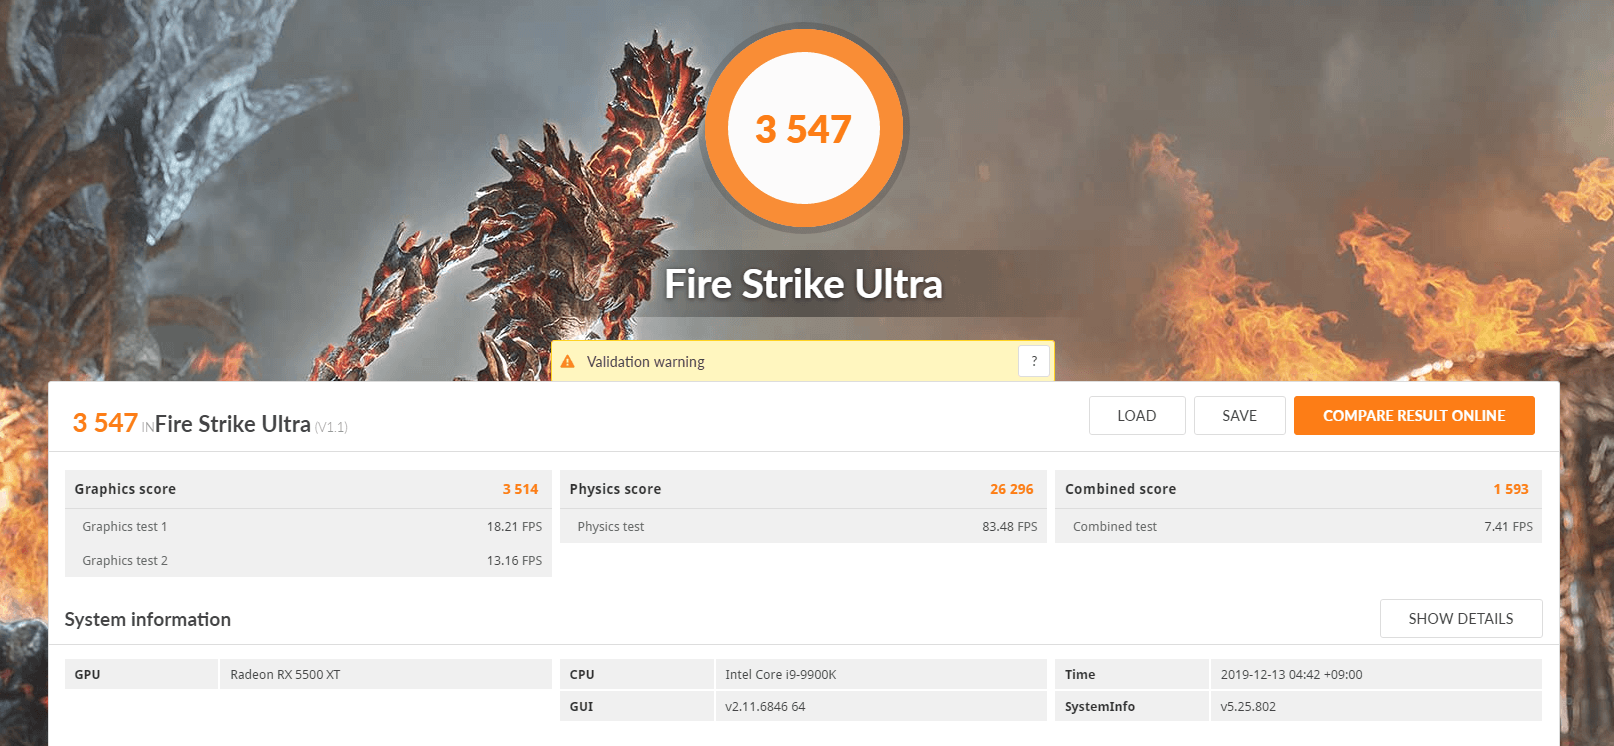This screenshot has width=1614, height=746.
Task: Click the Radeon RX 5500 XT value
Action: click(285, 675)
